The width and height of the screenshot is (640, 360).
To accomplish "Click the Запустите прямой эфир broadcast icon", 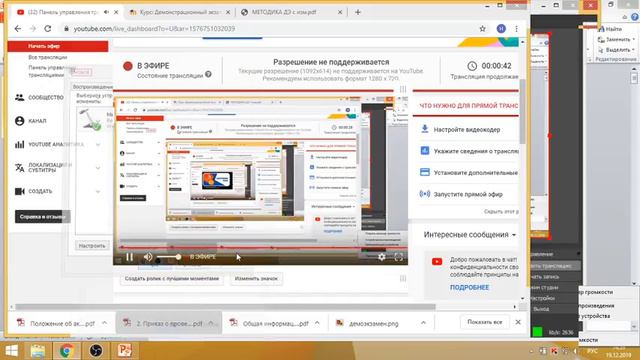I will pos(424,194).
